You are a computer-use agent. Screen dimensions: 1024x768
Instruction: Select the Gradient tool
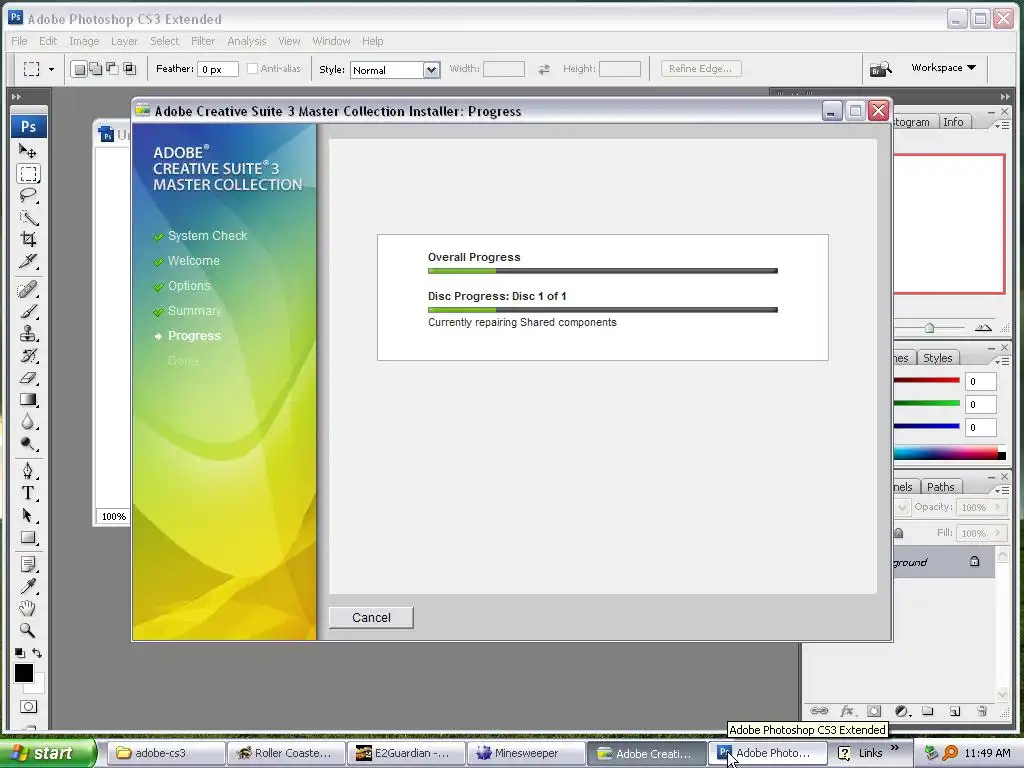27,400
